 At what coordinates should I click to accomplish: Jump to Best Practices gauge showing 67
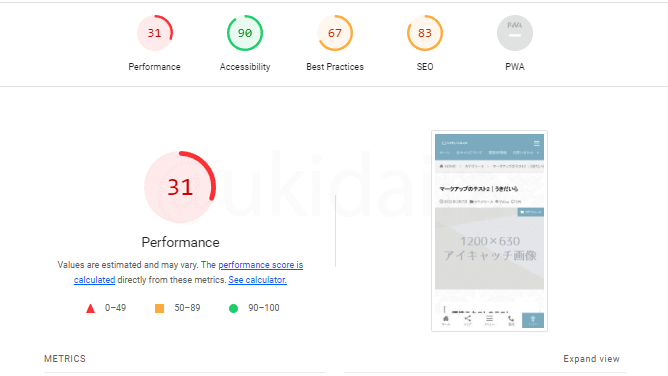pyautogui.click(x=335, y=33)
